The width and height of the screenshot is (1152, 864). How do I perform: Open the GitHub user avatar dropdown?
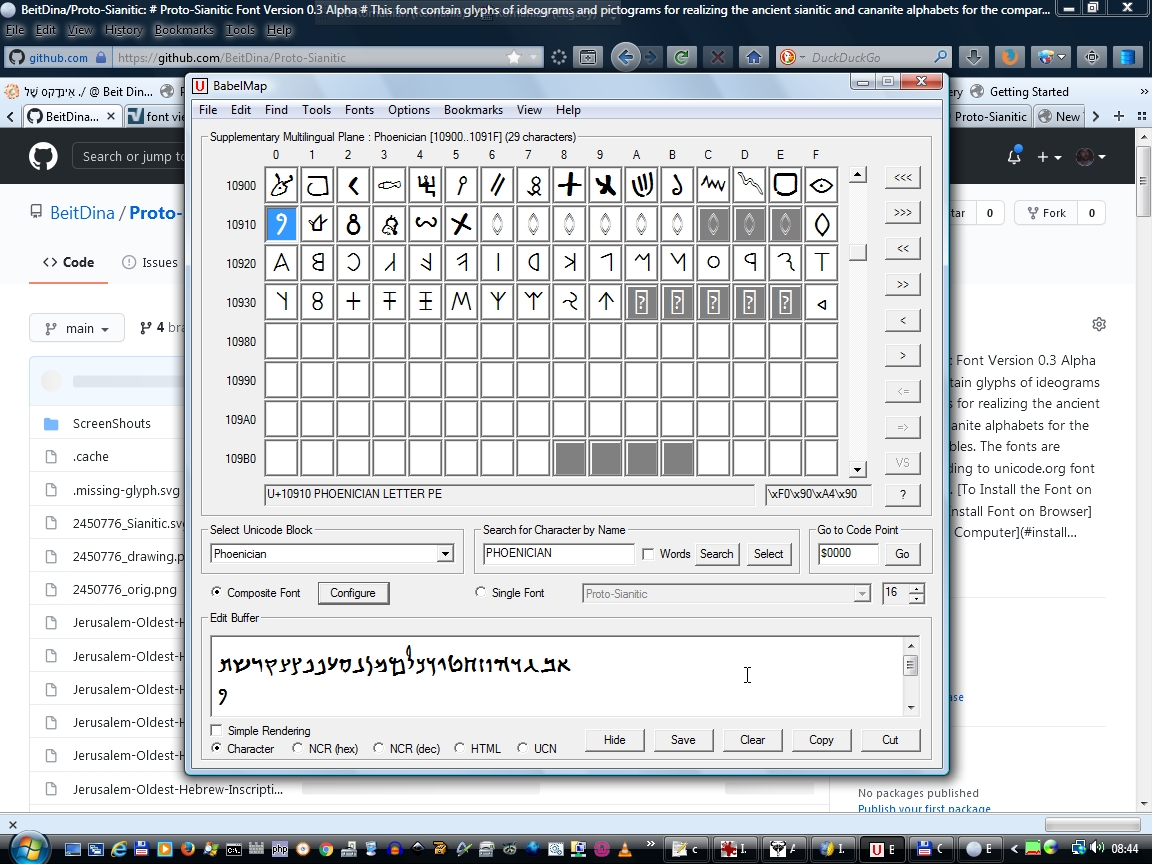click(x=1090, y=156)
